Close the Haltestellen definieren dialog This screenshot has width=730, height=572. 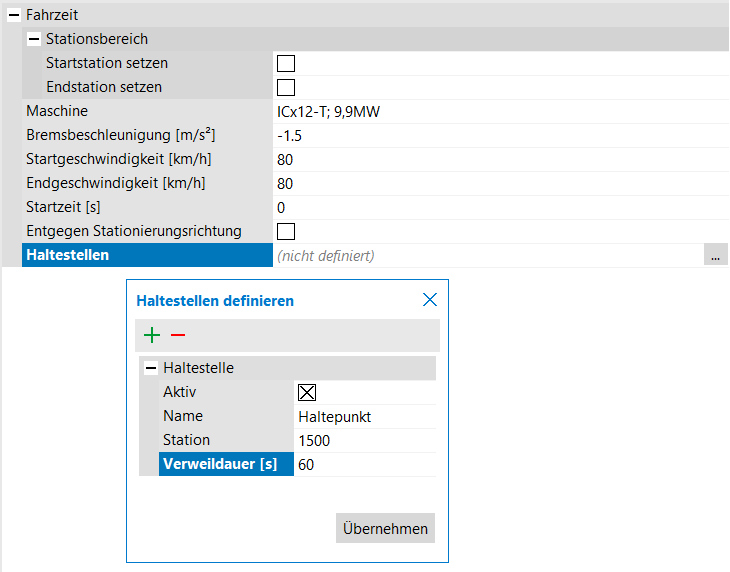430,300
